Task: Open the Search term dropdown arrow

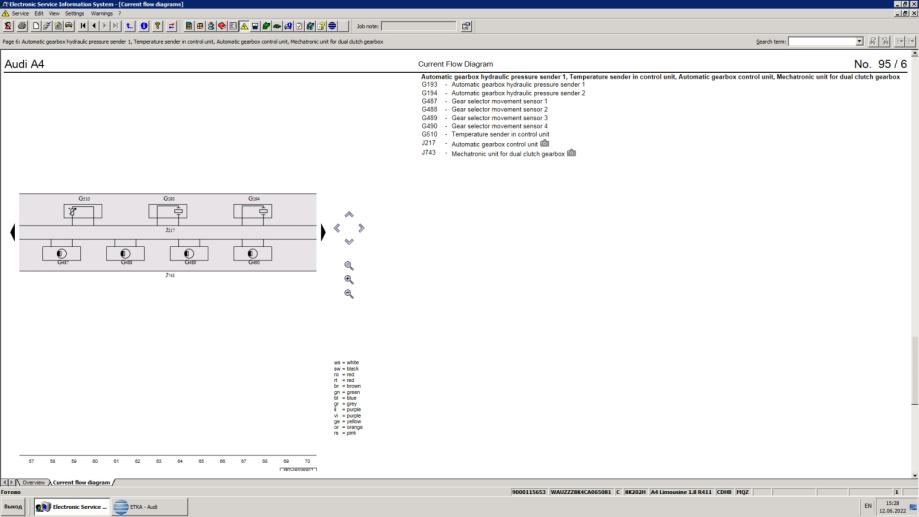Action: coord(859,41)
